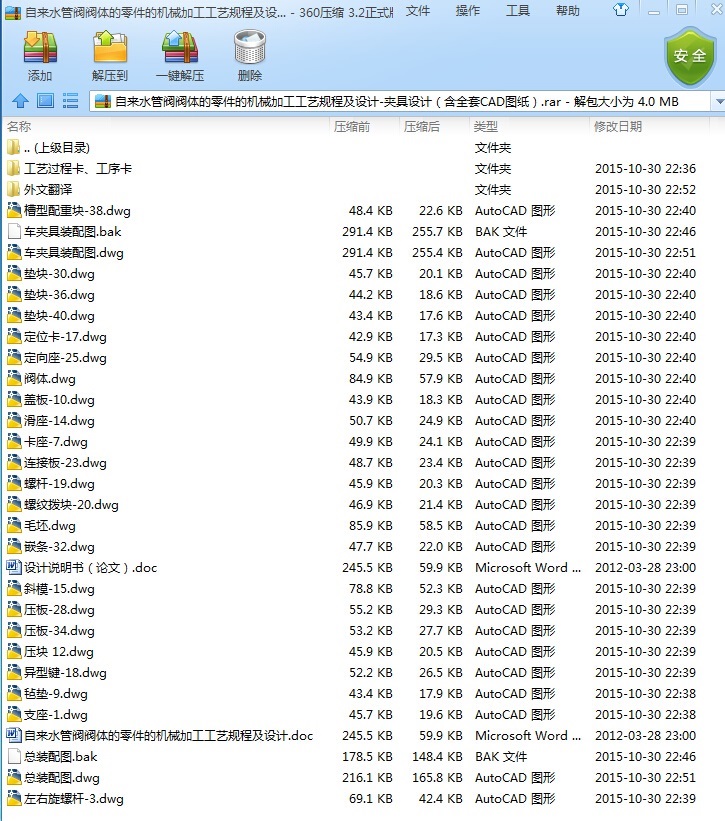Click the 一键解压 one-click extract icon
725x821 pixels.
coord(180,56)
